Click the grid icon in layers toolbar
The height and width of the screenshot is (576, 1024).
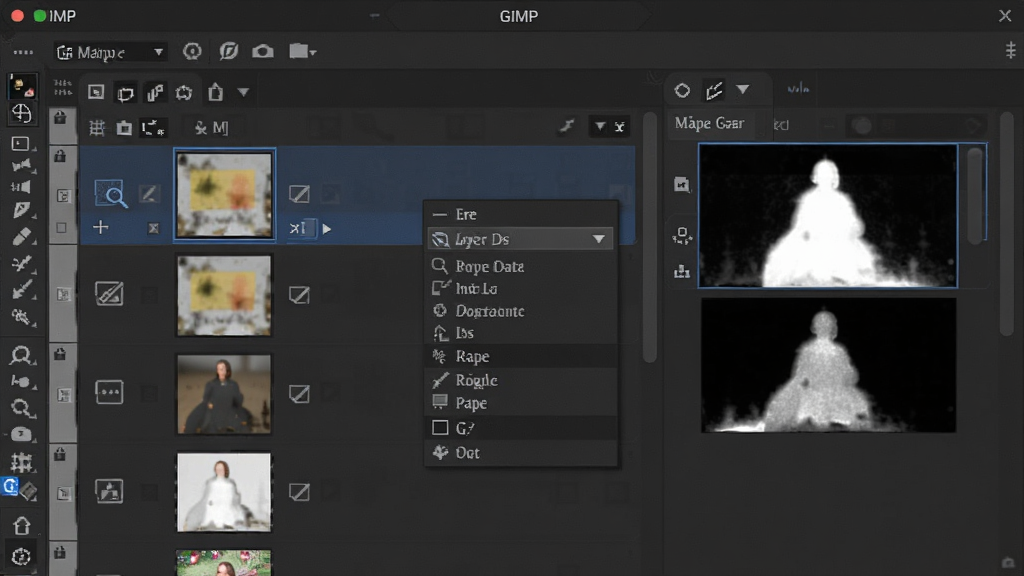97,128
